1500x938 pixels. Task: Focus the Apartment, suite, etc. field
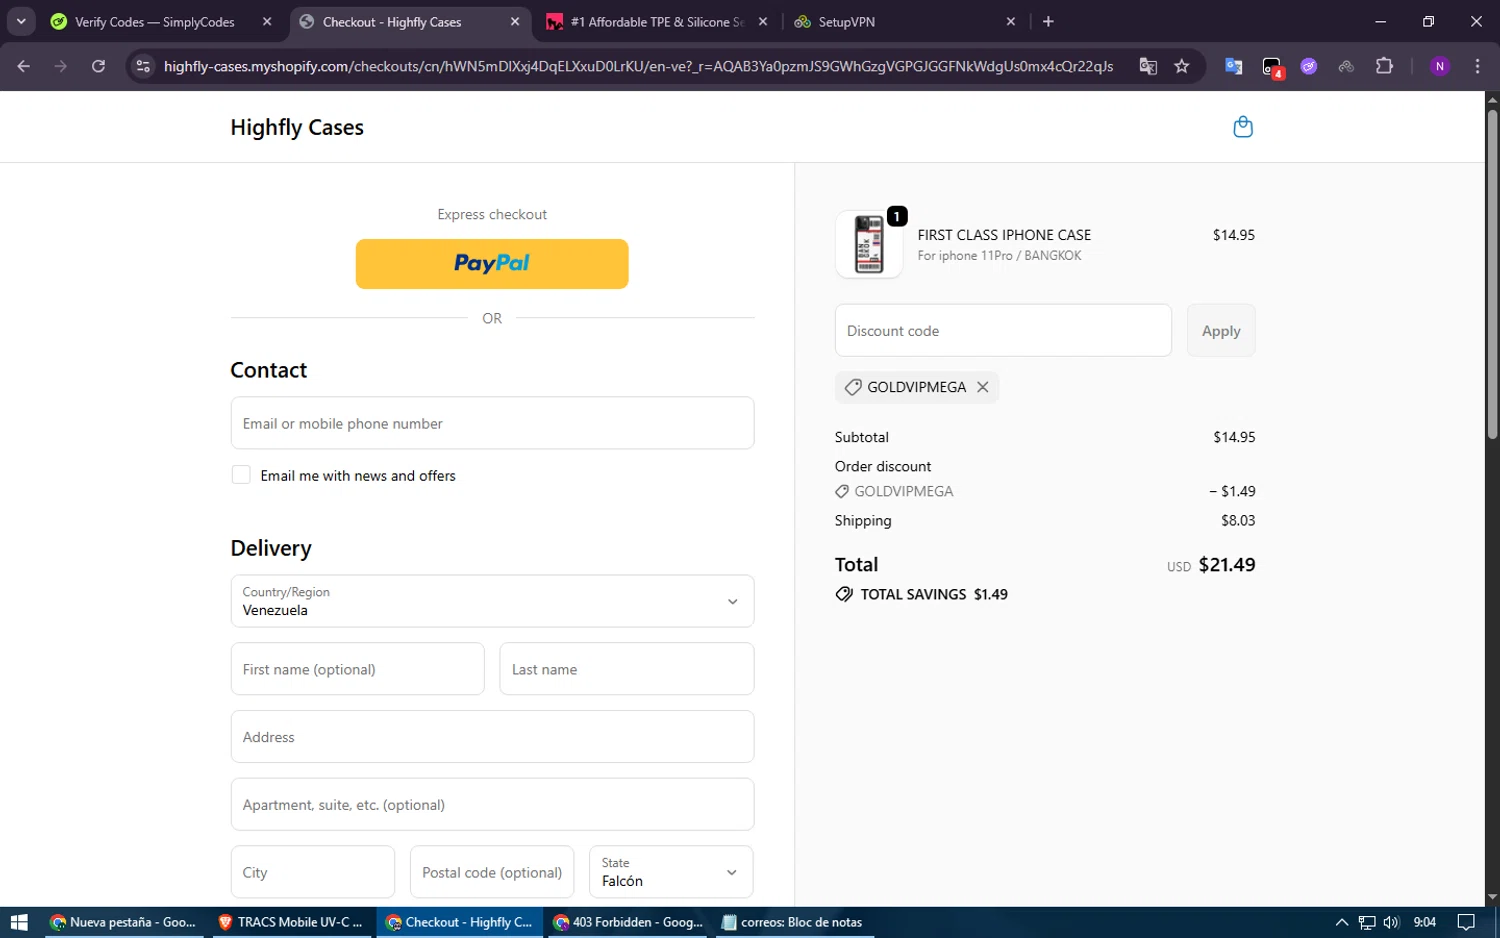(492, 805)
